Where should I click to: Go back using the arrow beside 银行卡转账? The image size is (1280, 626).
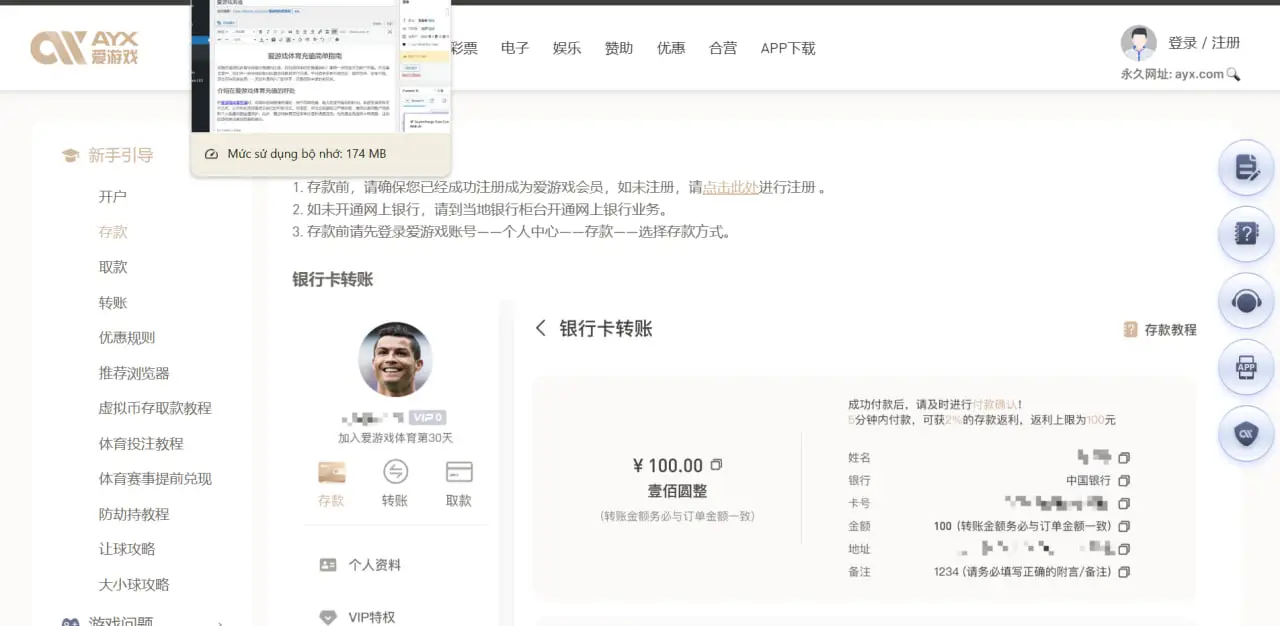(x=541, y=328)
